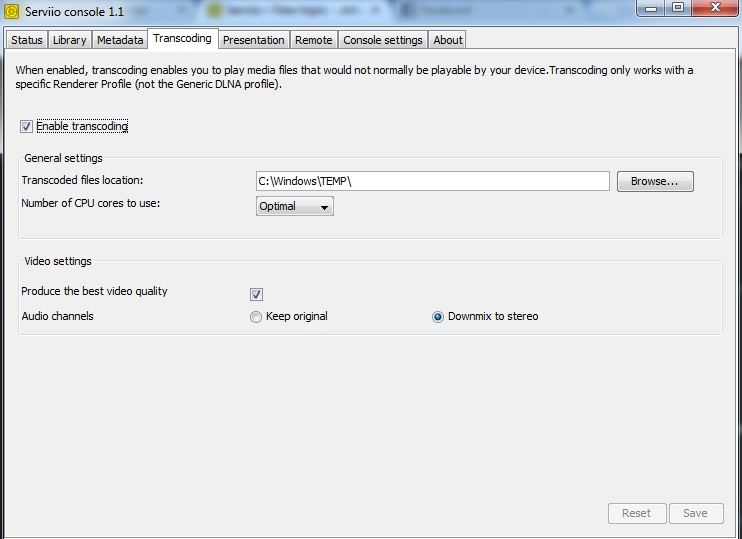Click the Reset button

[x=636, y=513]
